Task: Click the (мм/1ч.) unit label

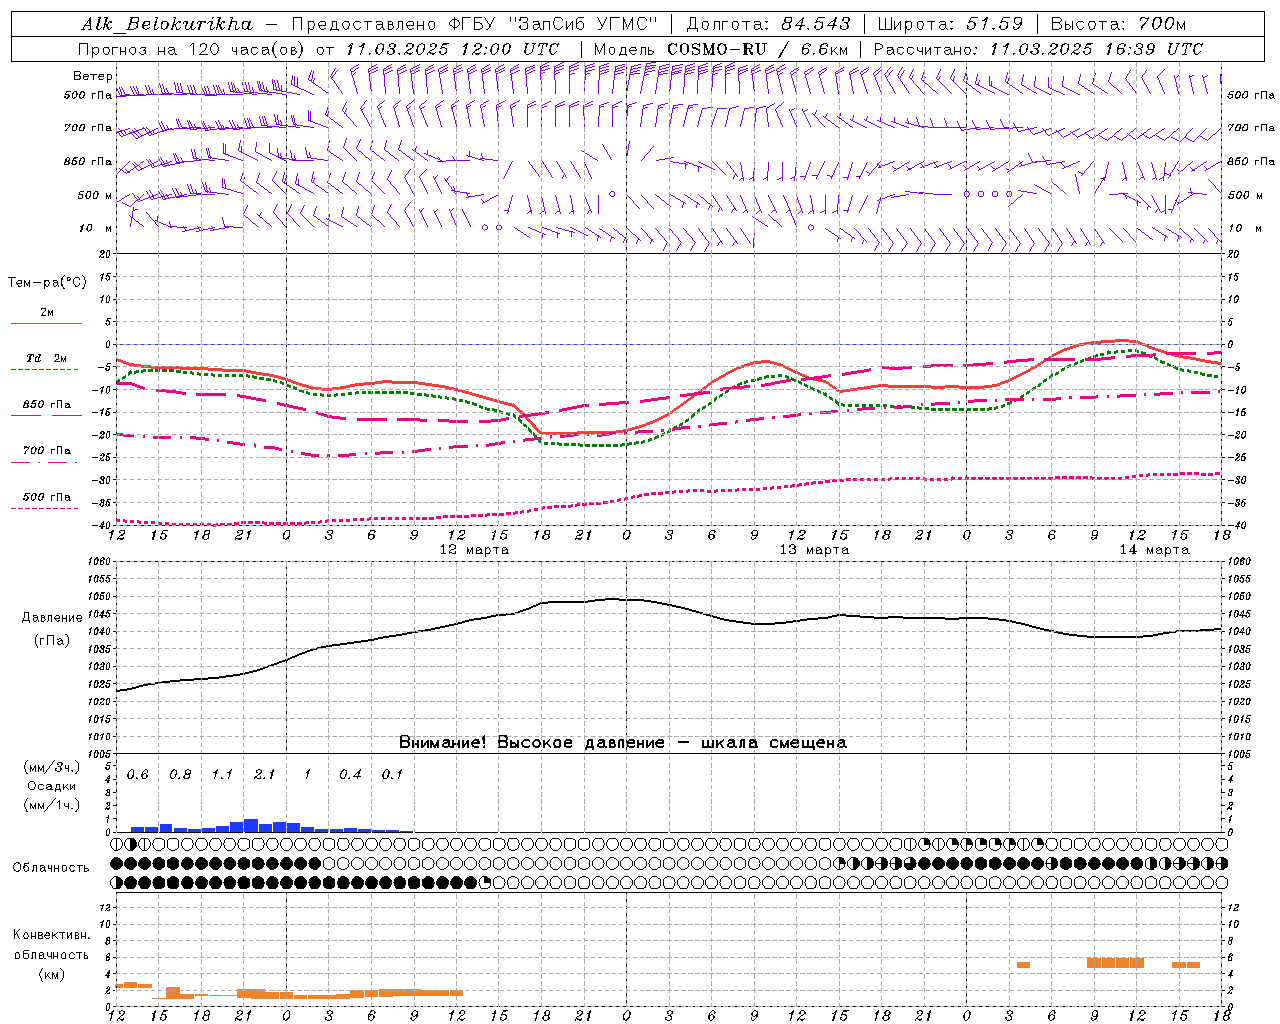Action: click(52, 805)
